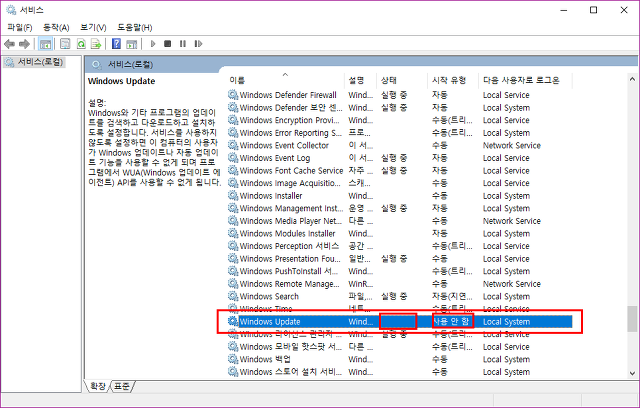The height and width of the screenshot is (408, 640).
Task: Start service with the play icon
Action: pyautogui.click(x=153, y=44)
